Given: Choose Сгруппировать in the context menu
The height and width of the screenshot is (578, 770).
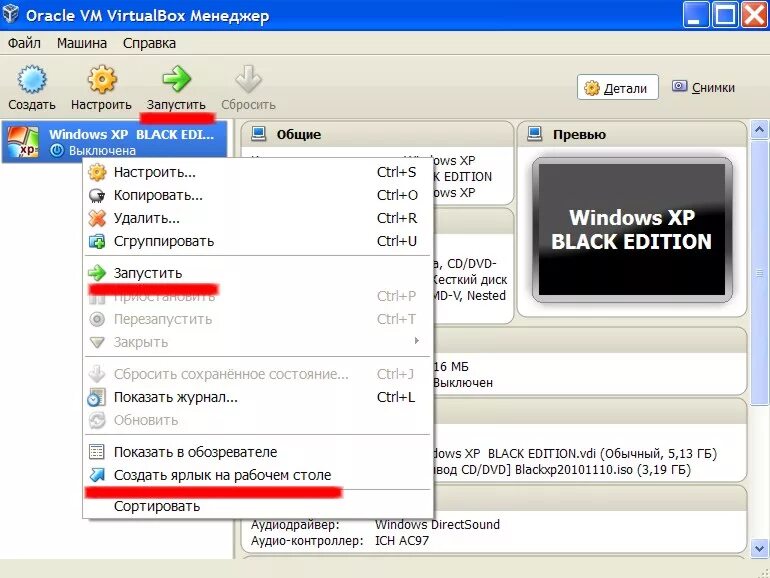Looking at the screenshot, I should 258,241.
